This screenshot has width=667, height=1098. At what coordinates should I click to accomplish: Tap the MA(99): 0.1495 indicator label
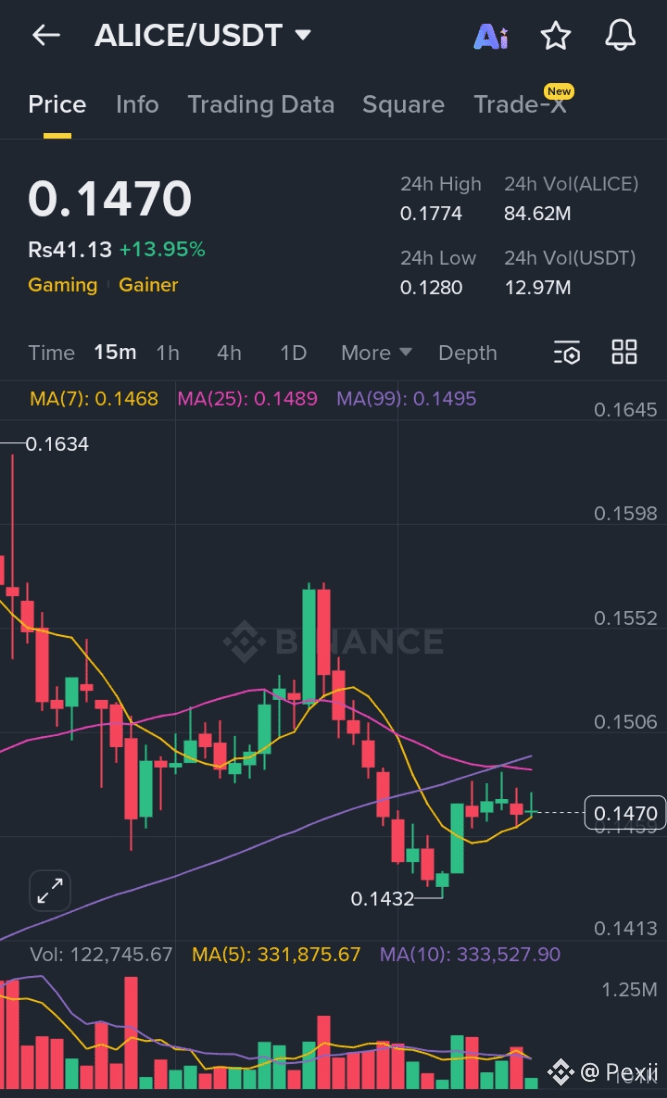(x=406, y=398)
